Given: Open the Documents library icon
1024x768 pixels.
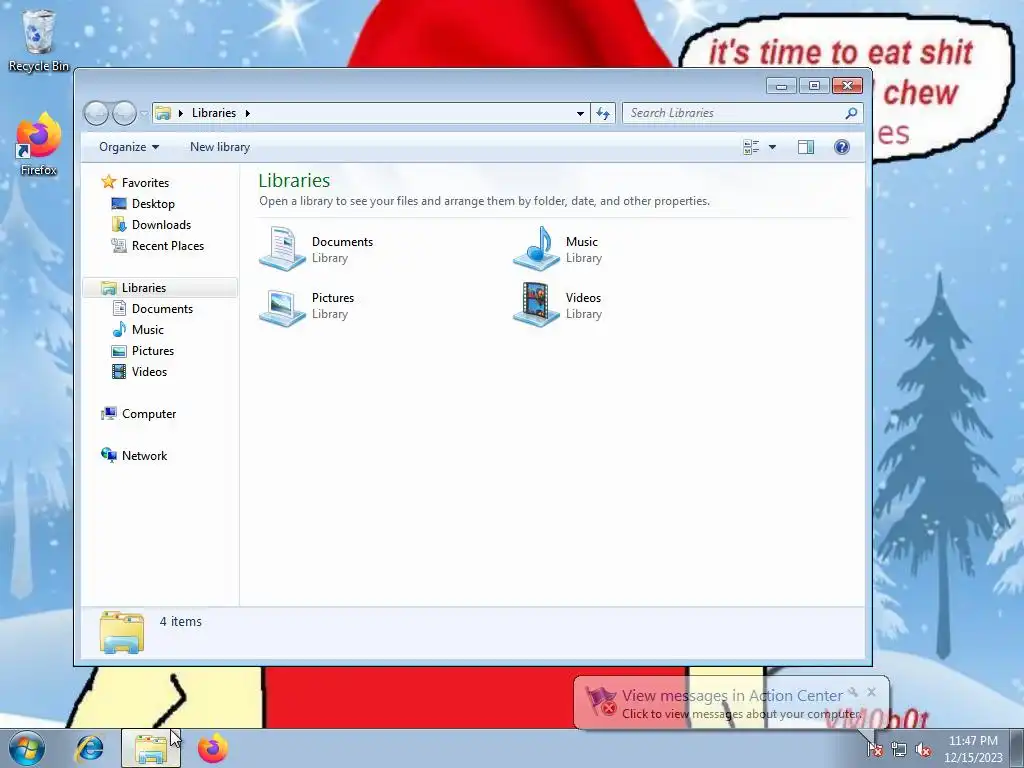Looking at the screenshot, I should point(282,249).
